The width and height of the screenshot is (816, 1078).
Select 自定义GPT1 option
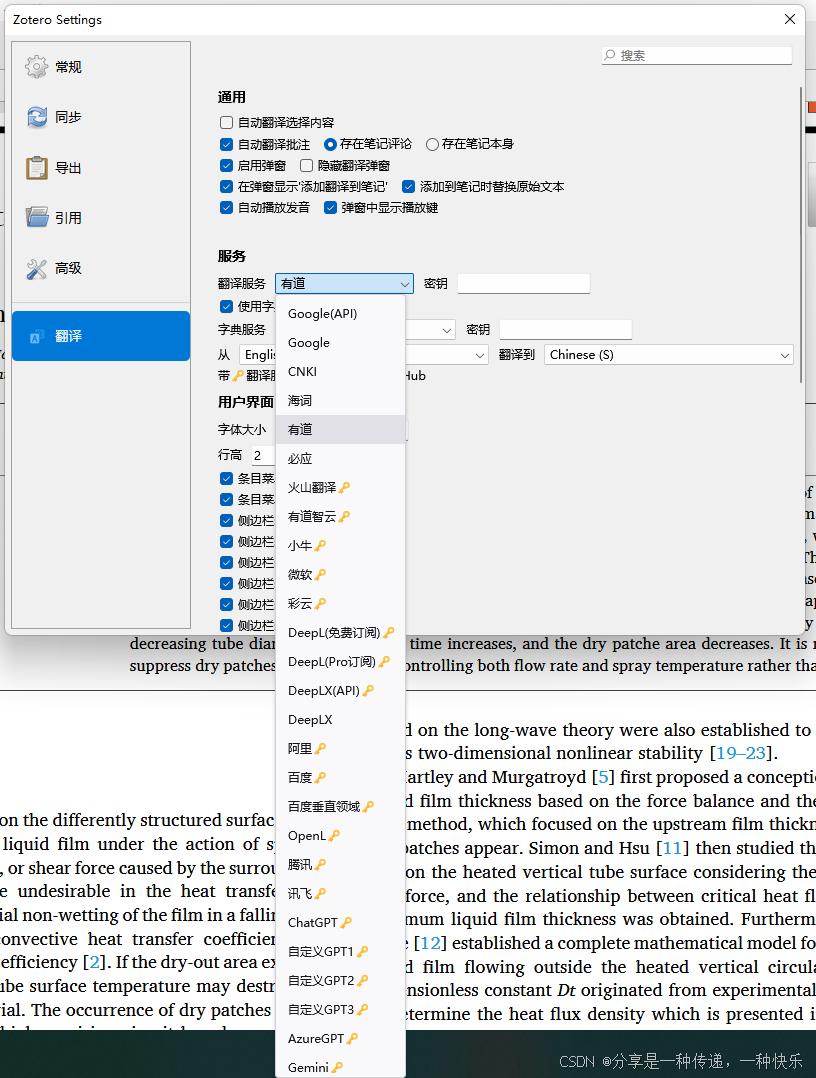340,952
